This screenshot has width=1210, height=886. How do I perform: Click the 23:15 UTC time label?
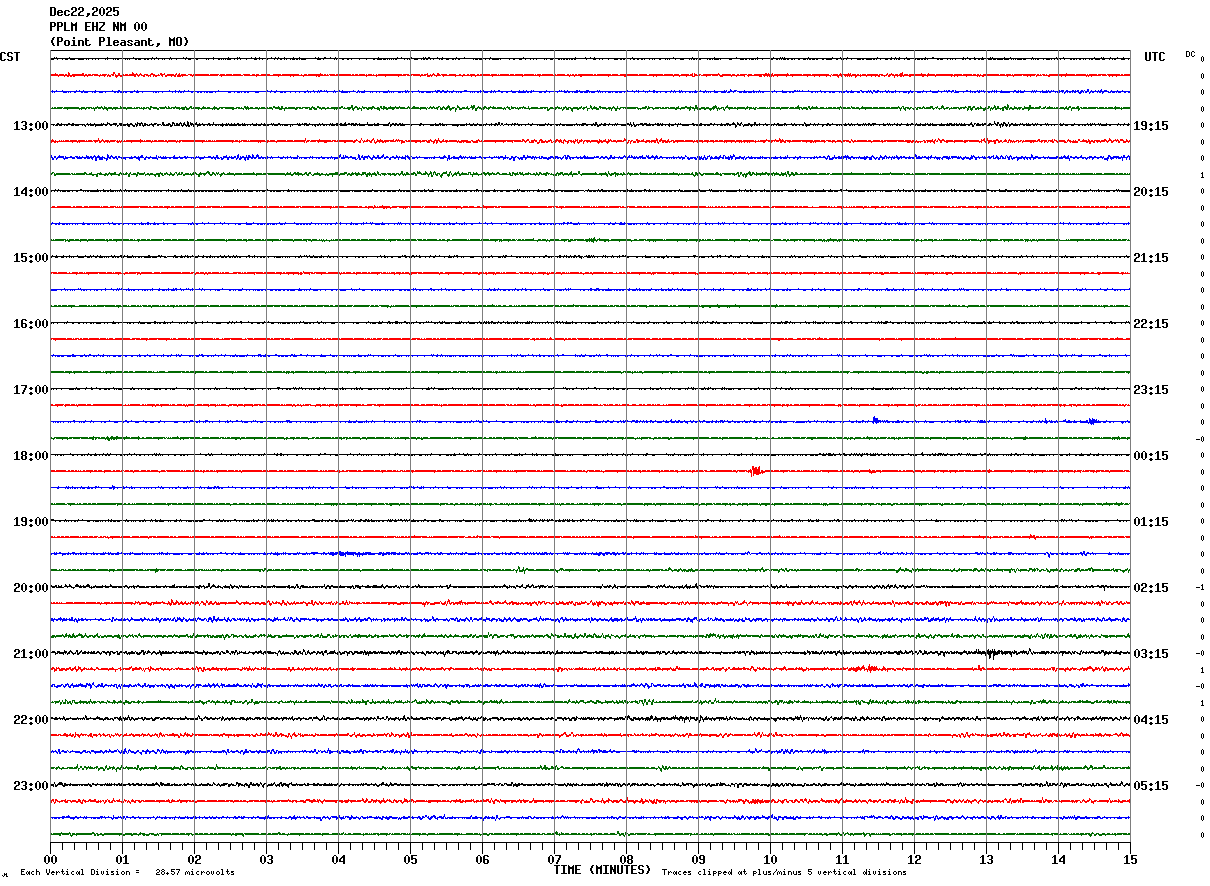(1151, 390)
